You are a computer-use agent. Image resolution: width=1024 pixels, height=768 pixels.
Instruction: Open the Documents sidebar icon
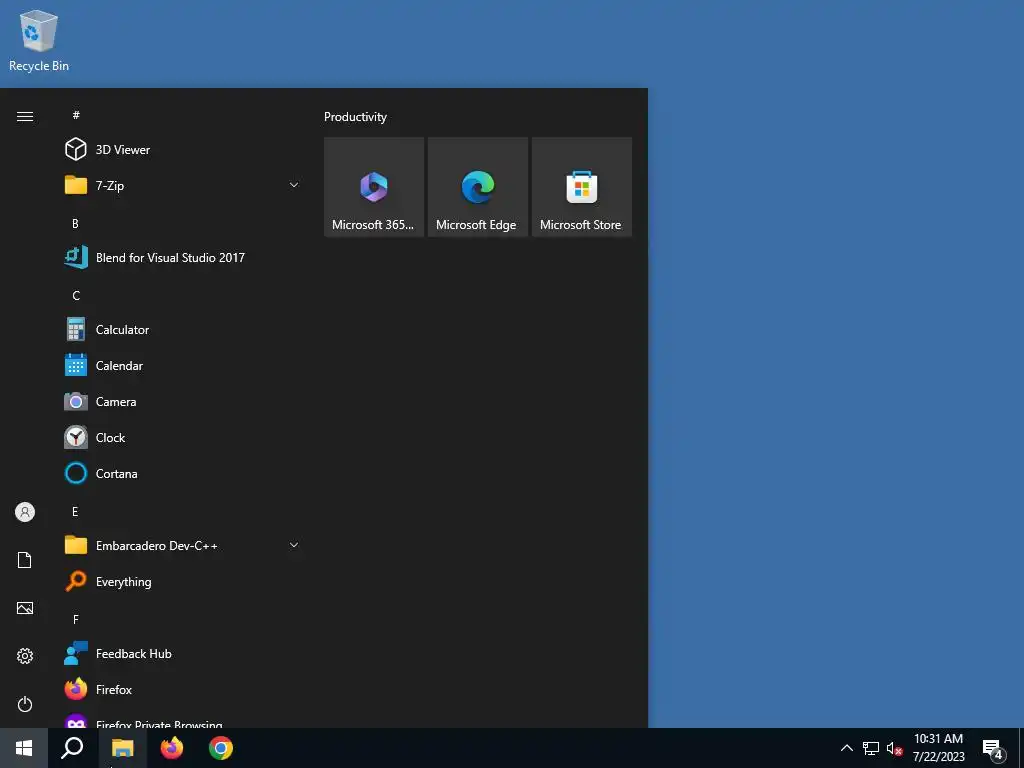[25, 560]
